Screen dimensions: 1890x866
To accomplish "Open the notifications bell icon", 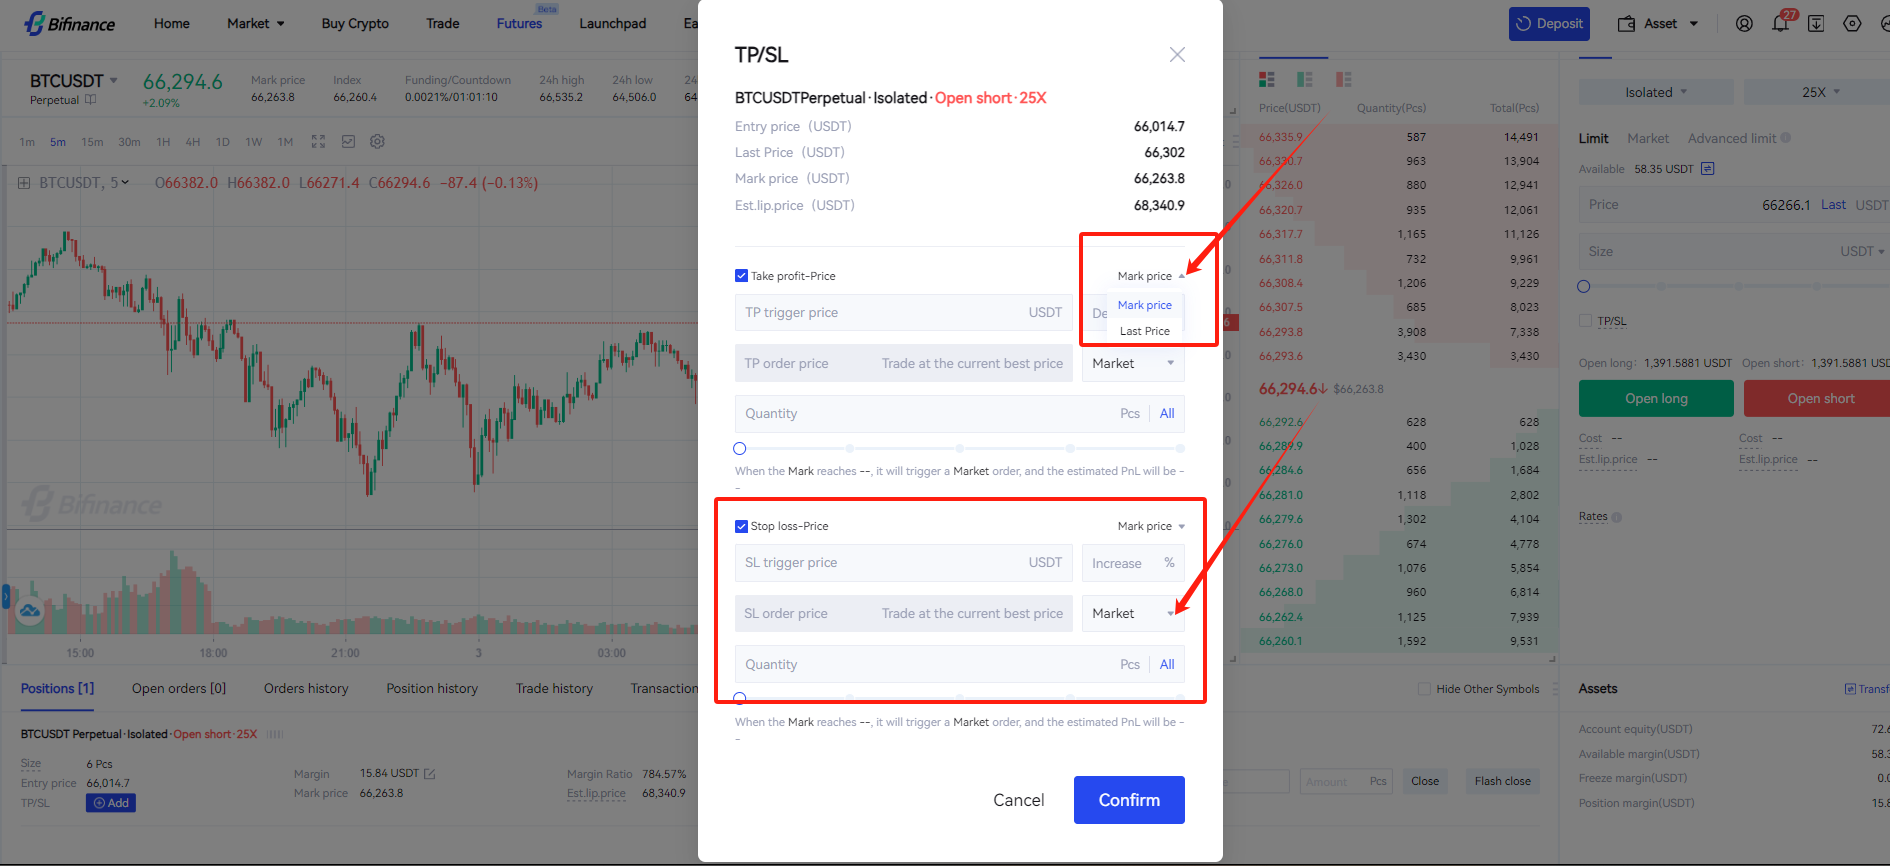I will 1780,24.
